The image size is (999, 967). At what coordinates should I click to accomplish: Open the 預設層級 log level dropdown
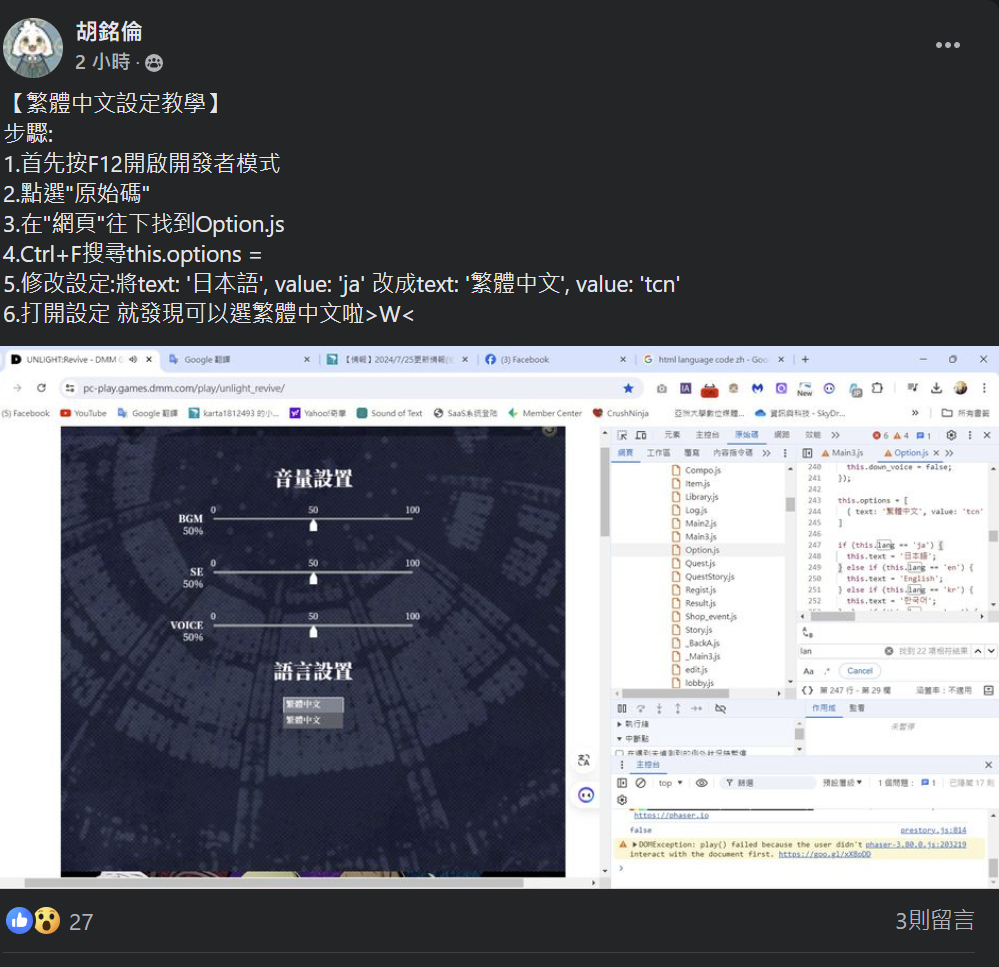(842, 782)
